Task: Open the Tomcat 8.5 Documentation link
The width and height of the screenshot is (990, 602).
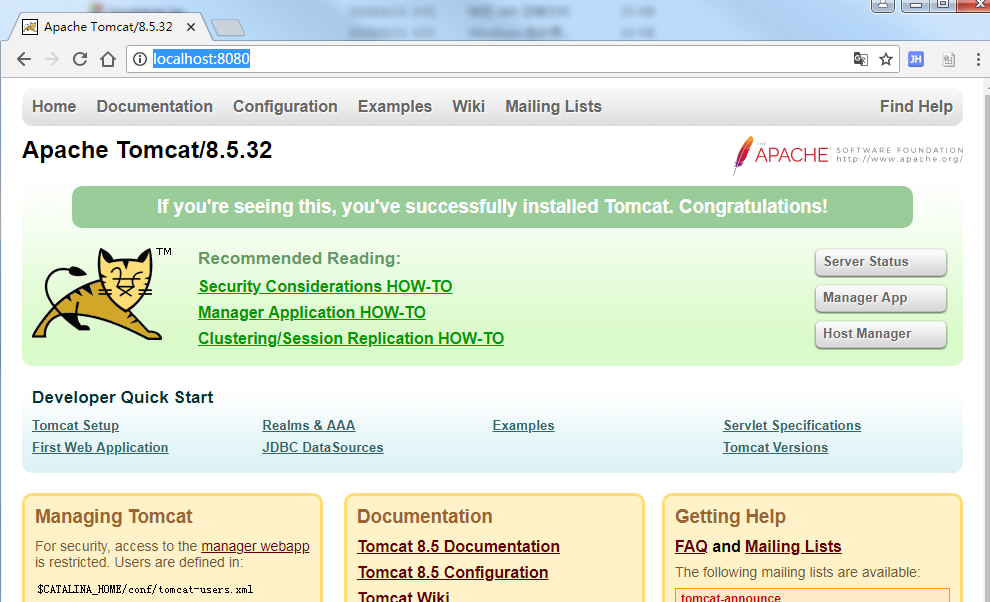Action: tap(458, 546)
